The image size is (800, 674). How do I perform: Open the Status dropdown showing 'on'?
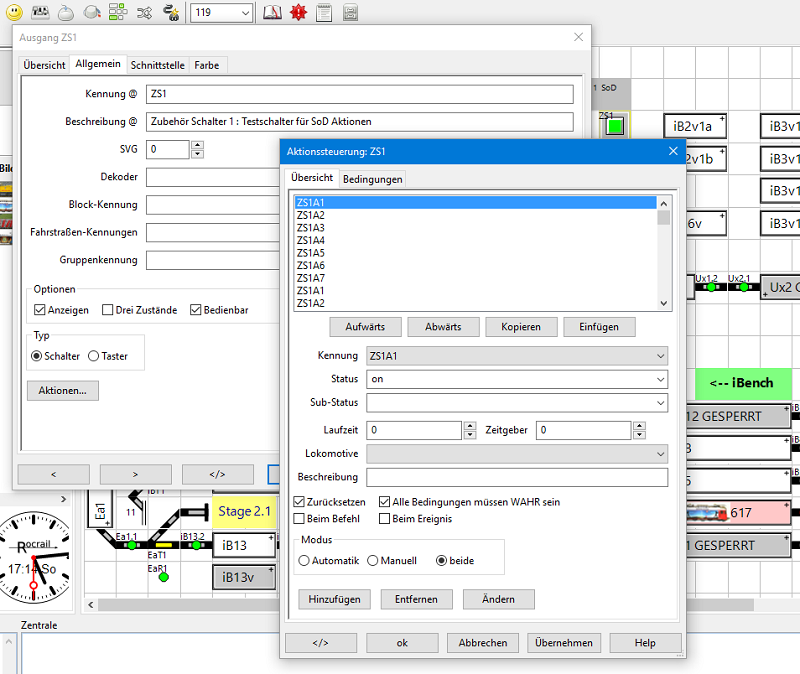[516, 380]
